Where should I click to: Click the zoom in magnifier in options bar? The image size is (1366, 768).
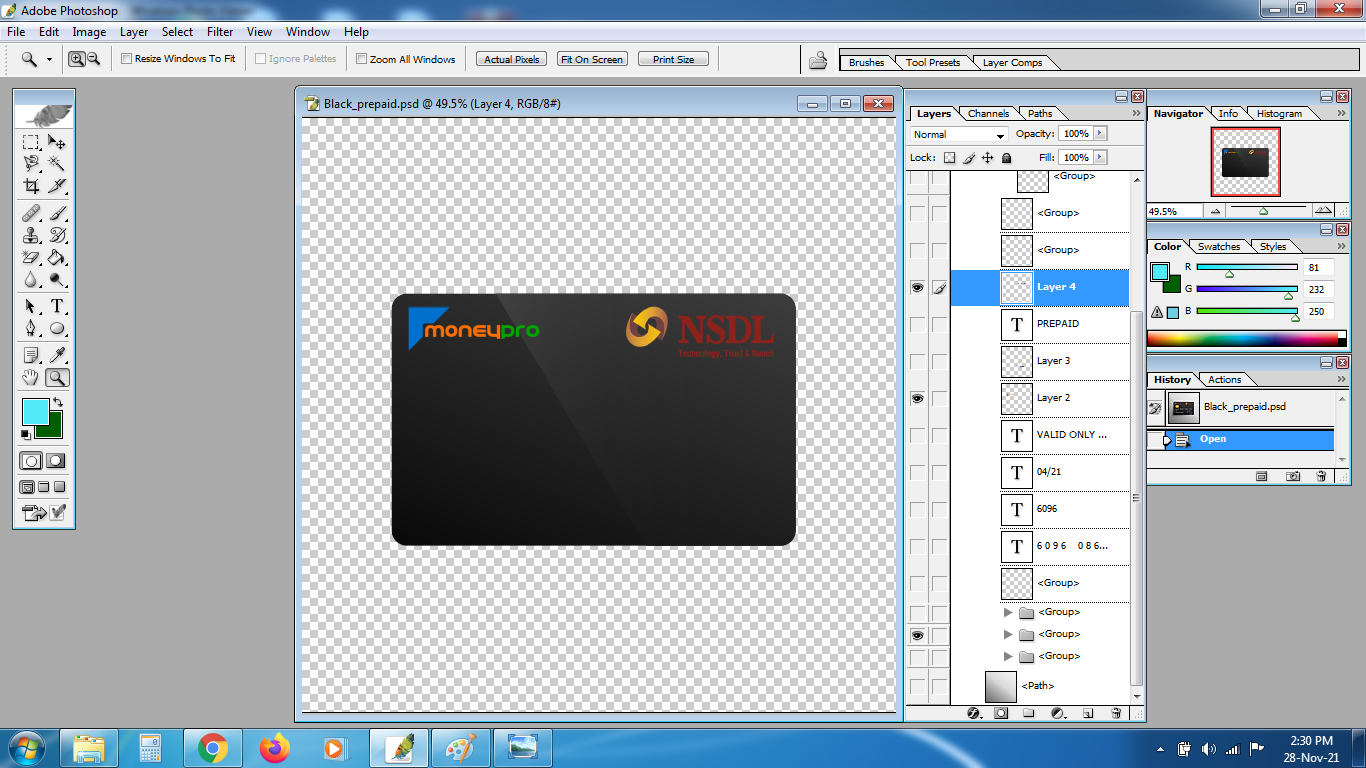click(x=76, y=59)
